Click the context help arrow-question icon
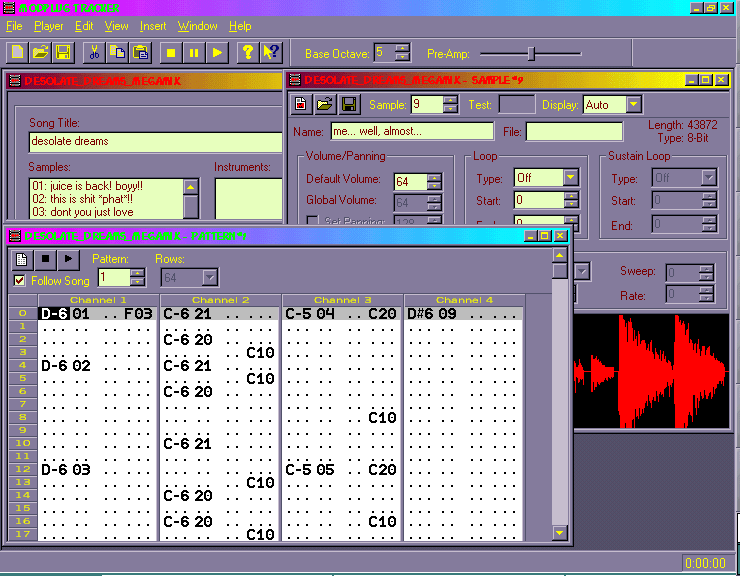The width and height of the screenshot is (740, 576). pyautogui.click(x=270, y=52)
